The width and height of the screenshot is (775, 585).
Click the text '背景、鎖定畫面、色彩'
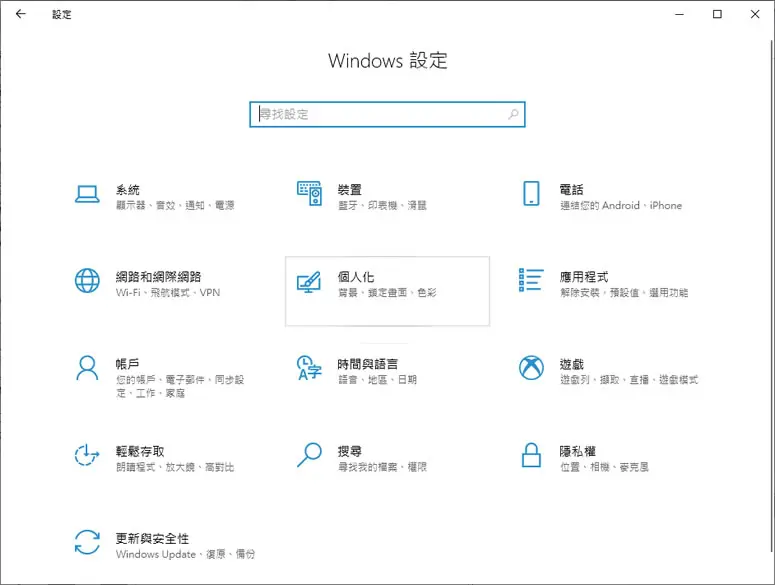pos(387,292)
